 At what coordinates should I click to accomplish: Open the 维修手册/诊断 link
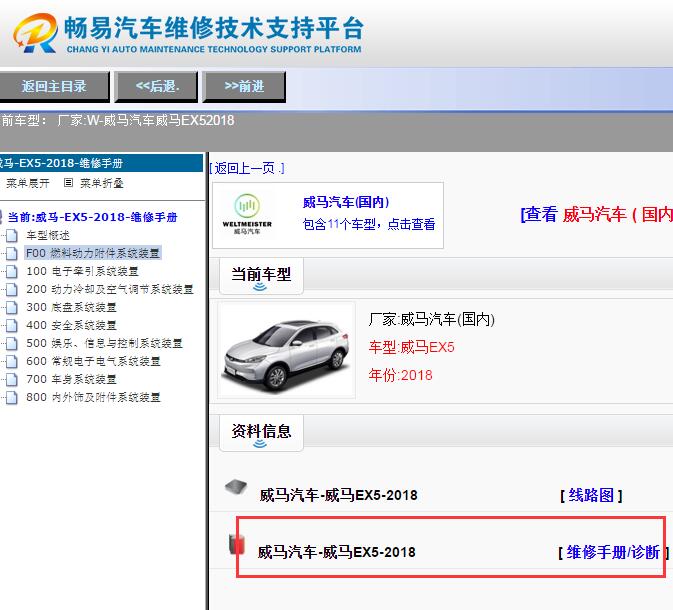click(613, 552)
